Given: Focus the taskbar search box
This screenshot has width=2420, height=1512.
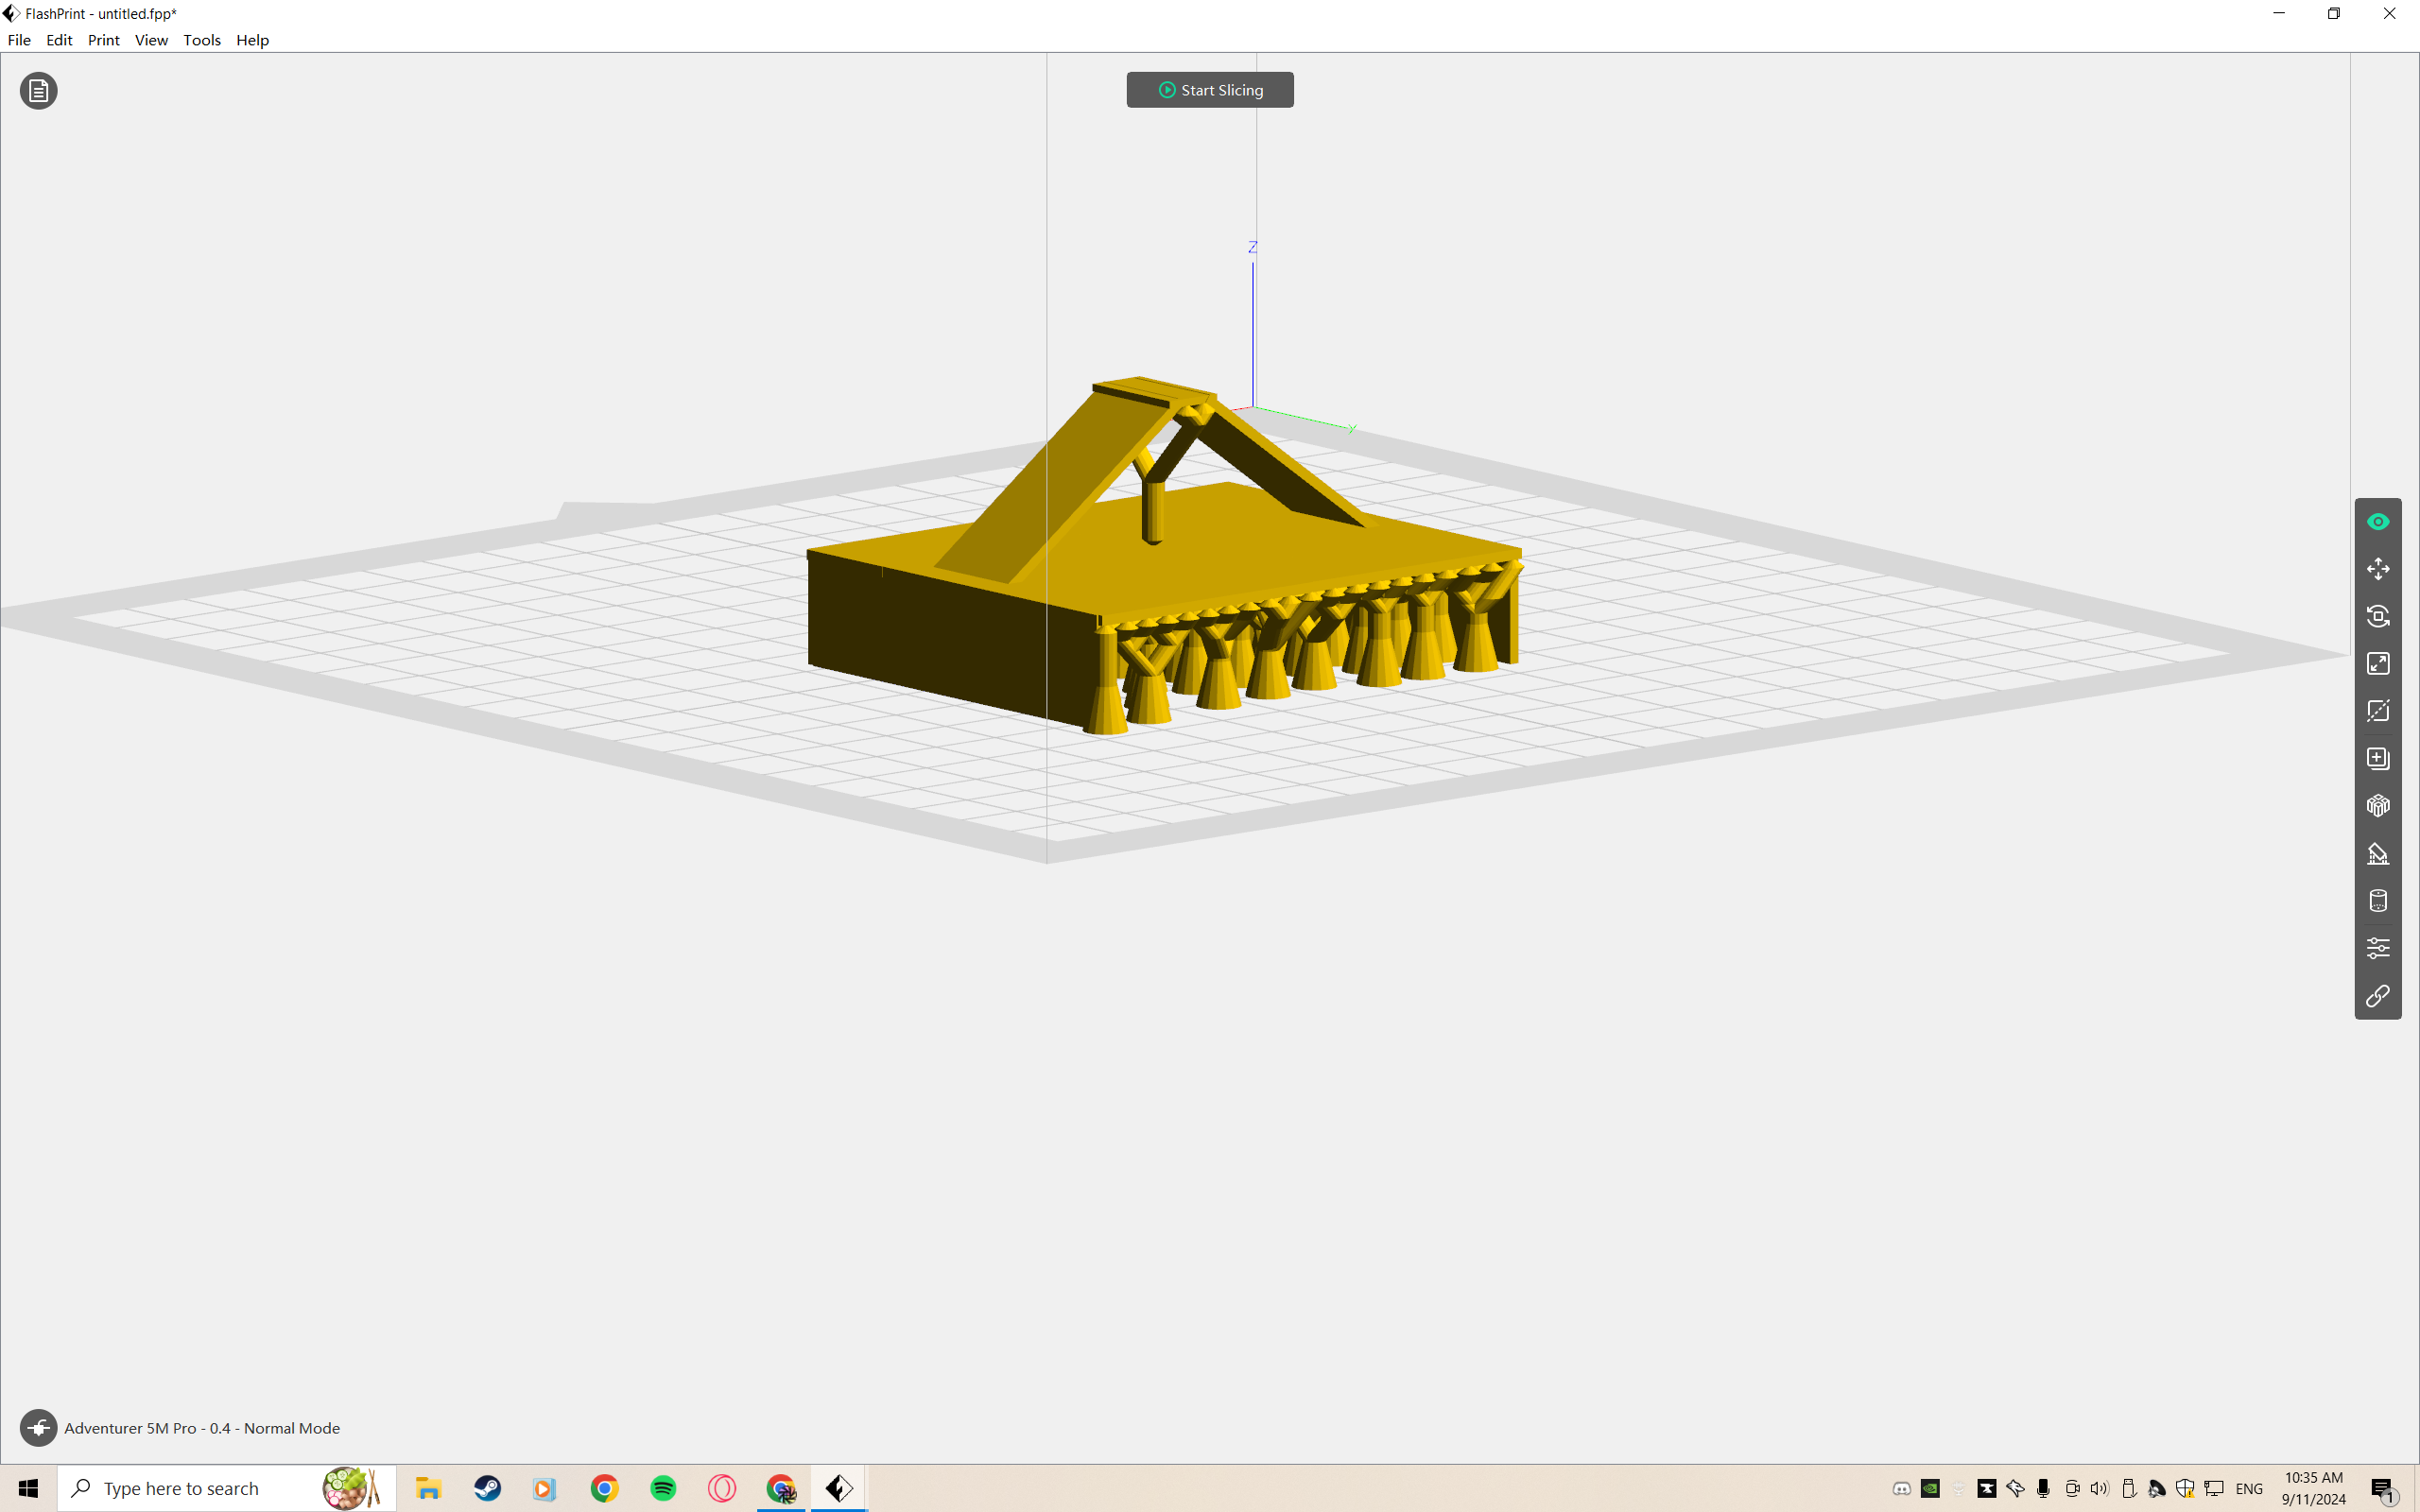Looking at the screenshot, I should click(227, 1488).
